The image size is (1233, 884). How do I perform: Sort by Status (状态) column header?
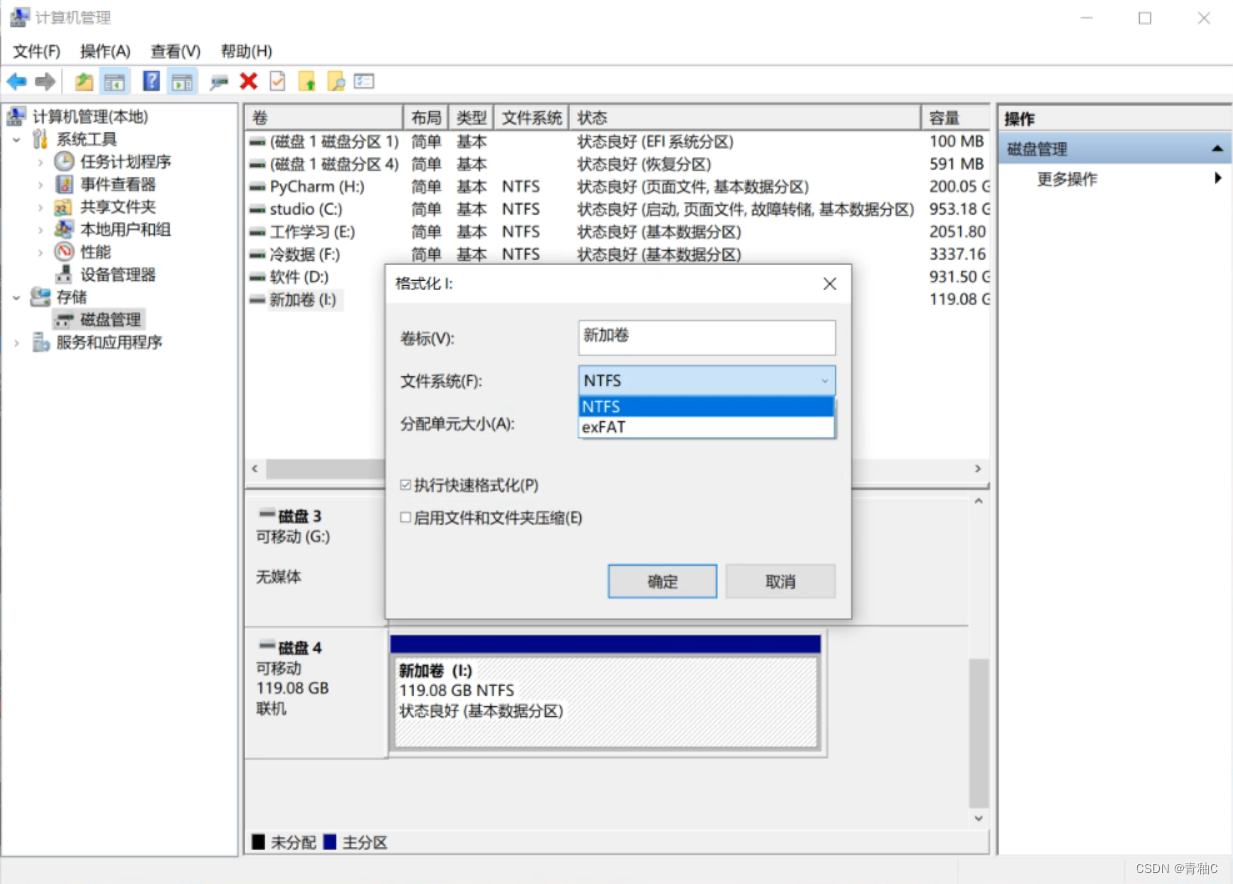(745, 117)
